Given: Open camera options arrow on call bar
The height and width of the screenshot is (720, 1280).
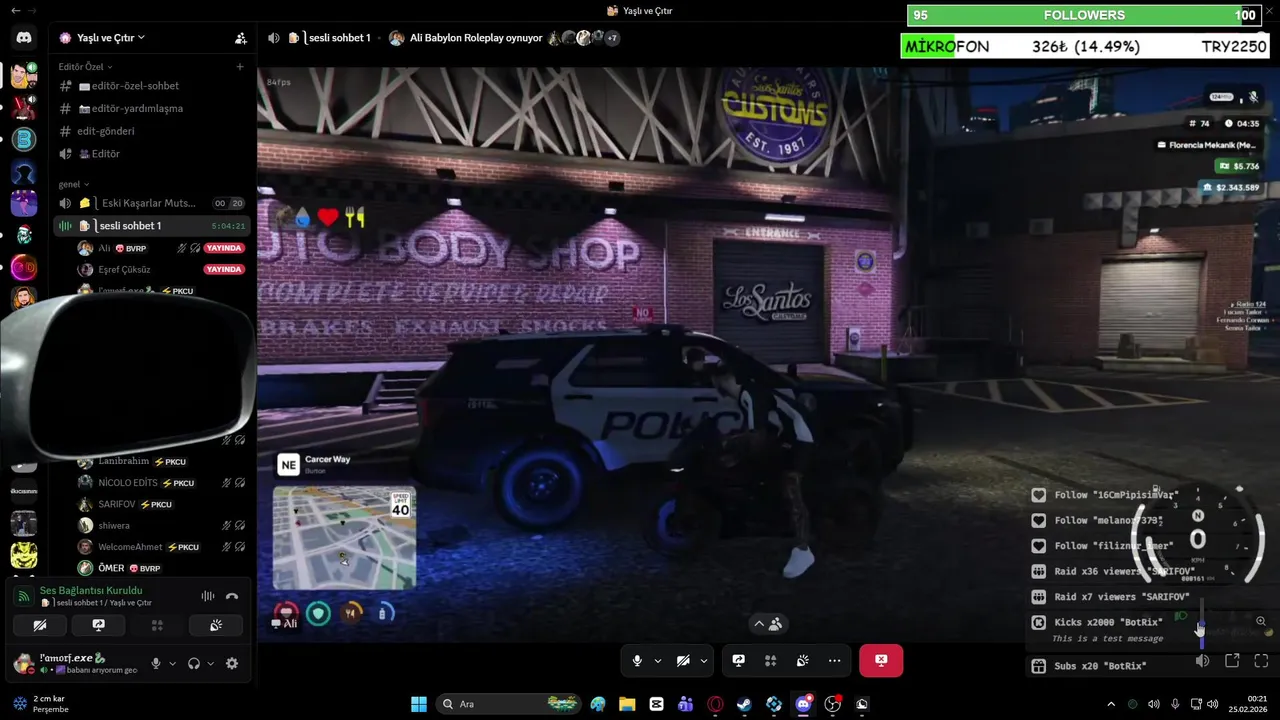Looking at the screenshot, I should (704, 660).
